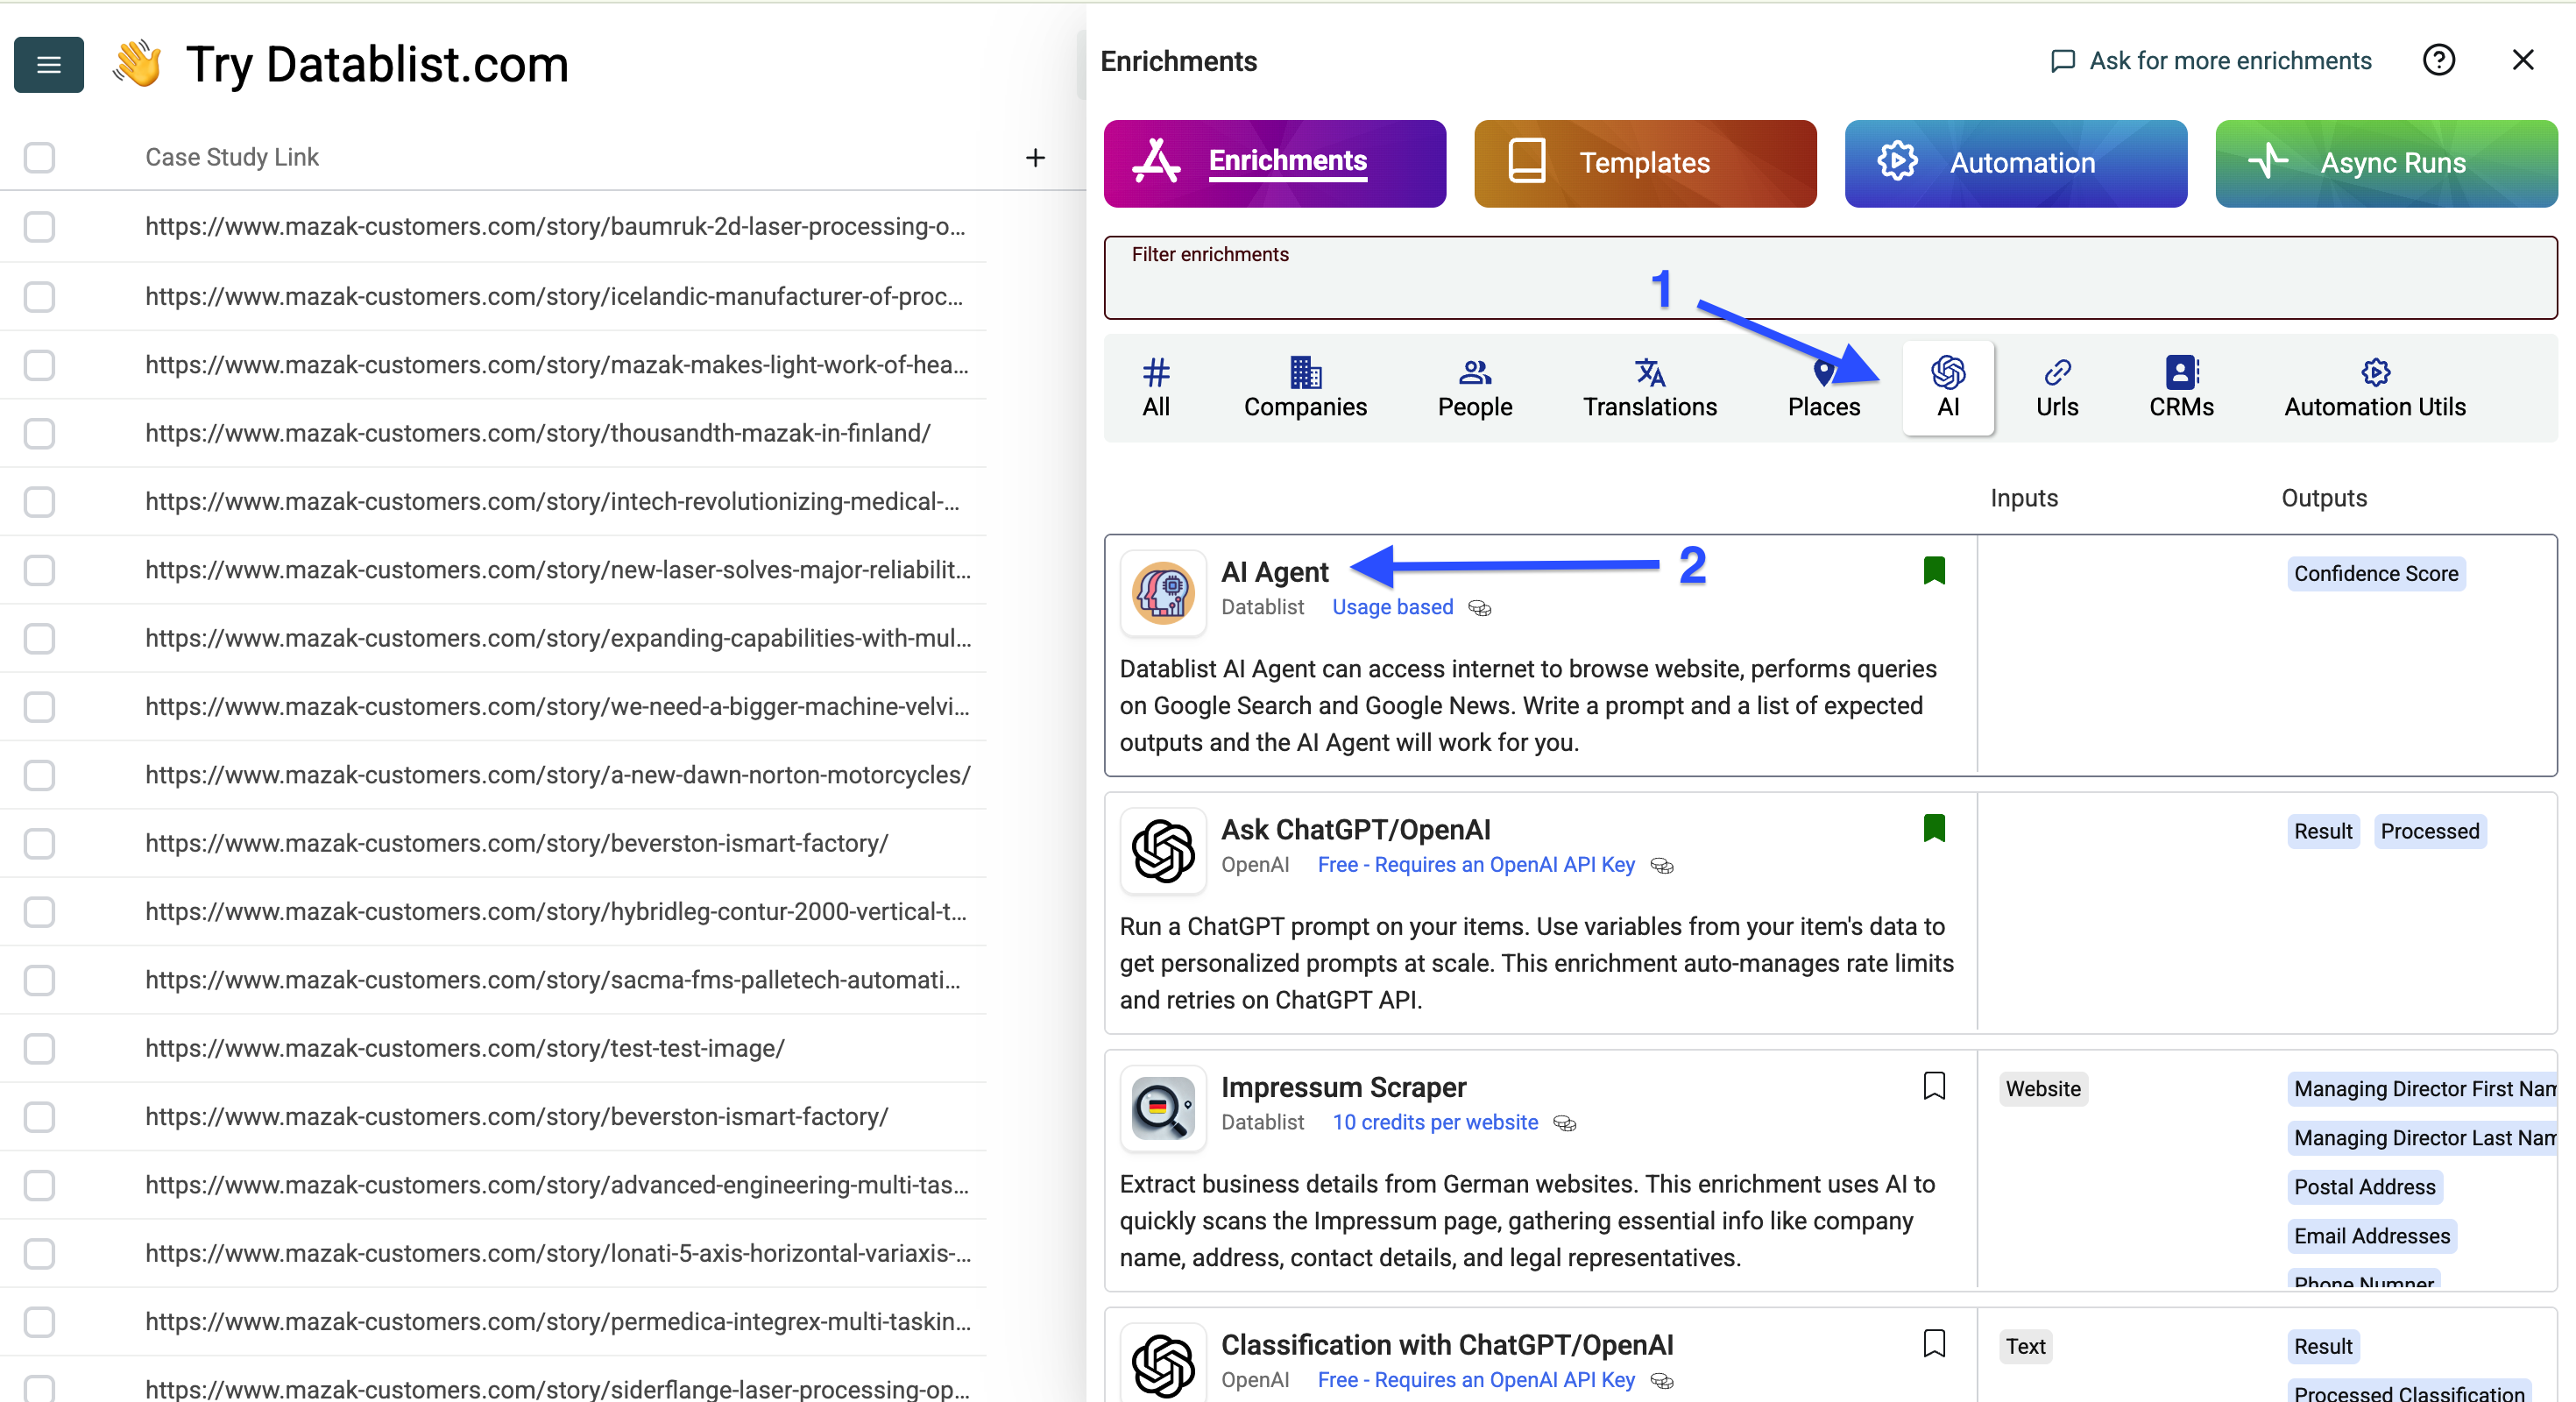Image resolution: width=2576 pixels, height=1402 pixels.
Task: Click the Ask for more enrichments link
Action: coord(2230,61)
